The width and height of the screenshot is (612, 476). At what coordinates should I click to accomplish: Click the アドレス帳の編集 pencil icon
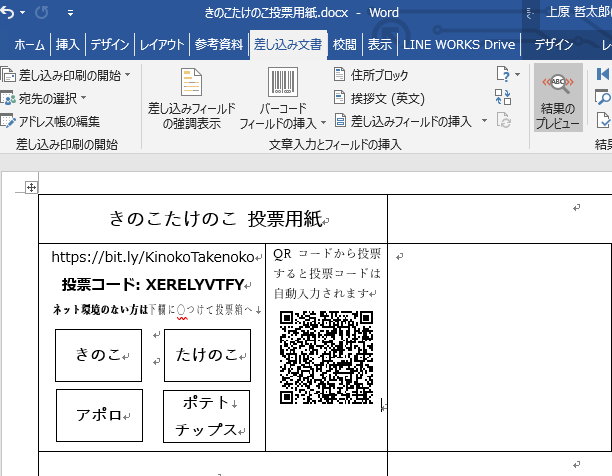click(8, 121)
